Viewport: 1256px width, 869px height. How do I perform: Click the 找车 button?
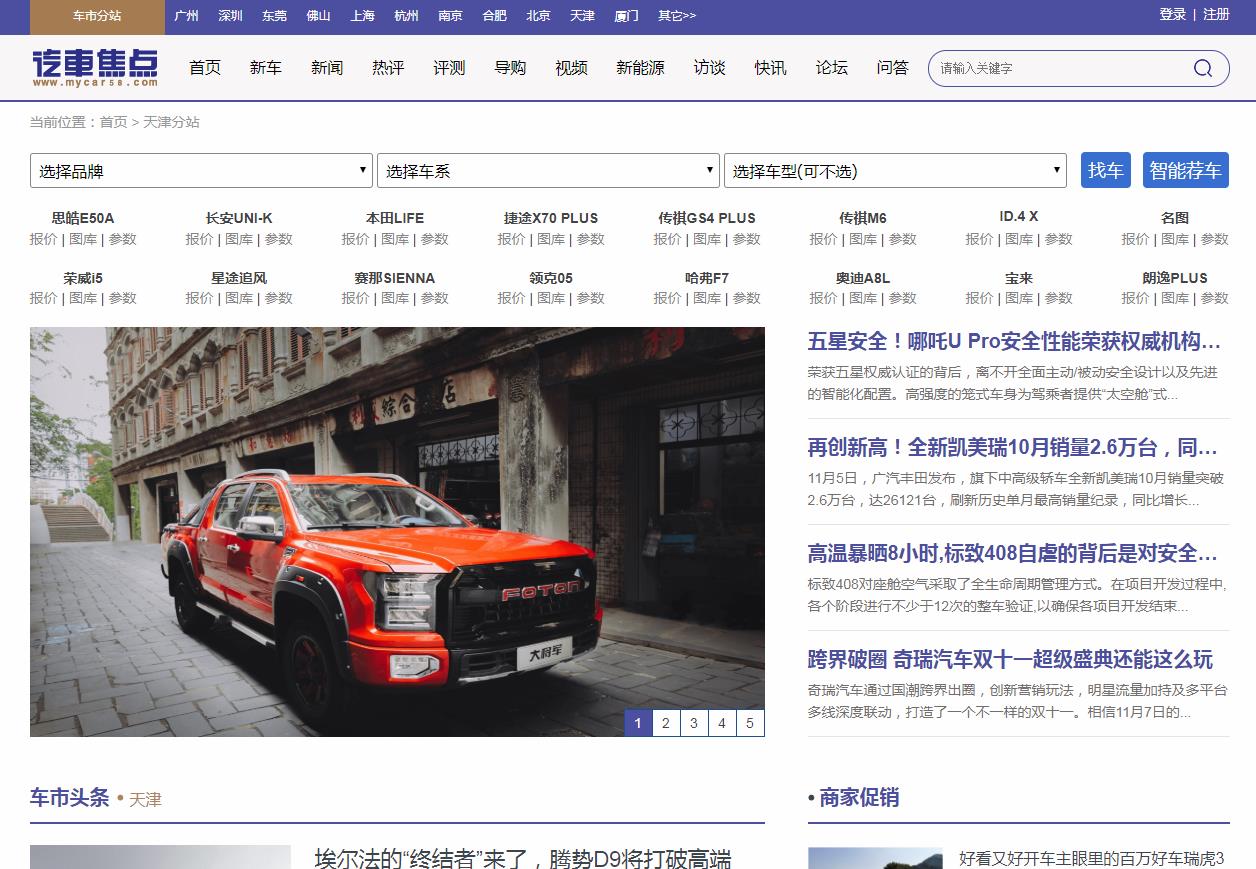pyautogui.click(x=1106, y=170)
